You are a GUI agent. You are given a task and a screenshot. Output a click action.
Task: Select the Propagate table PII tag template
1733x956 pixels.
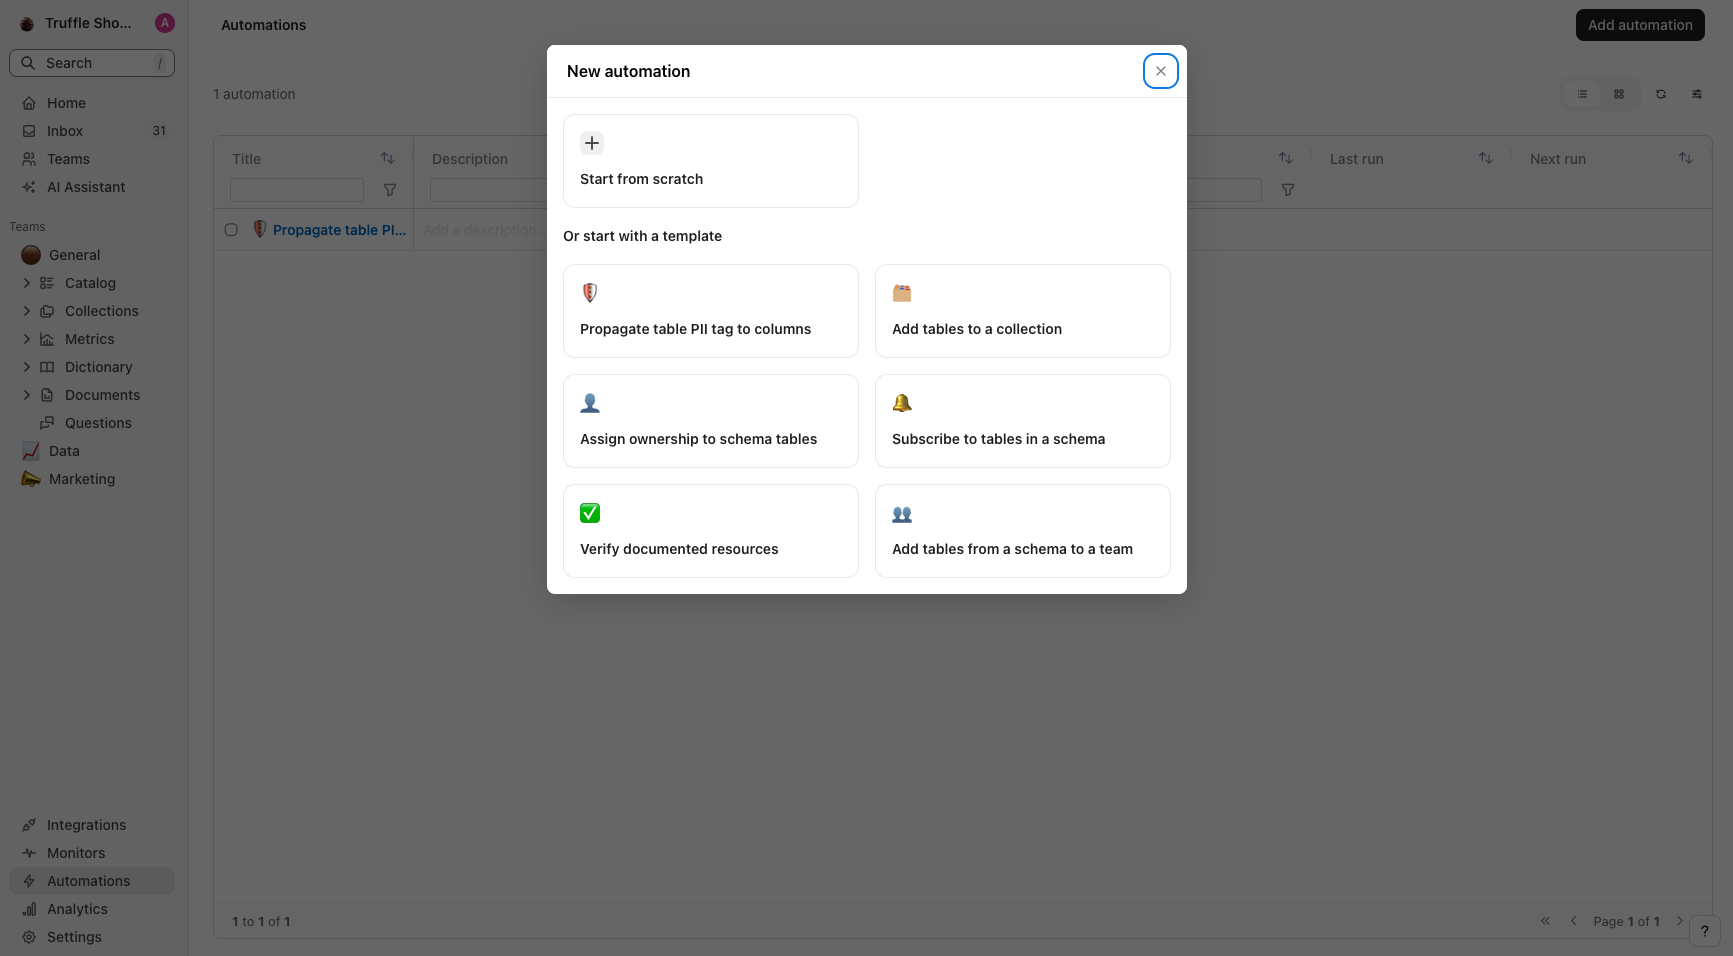[x=710, y=311]
